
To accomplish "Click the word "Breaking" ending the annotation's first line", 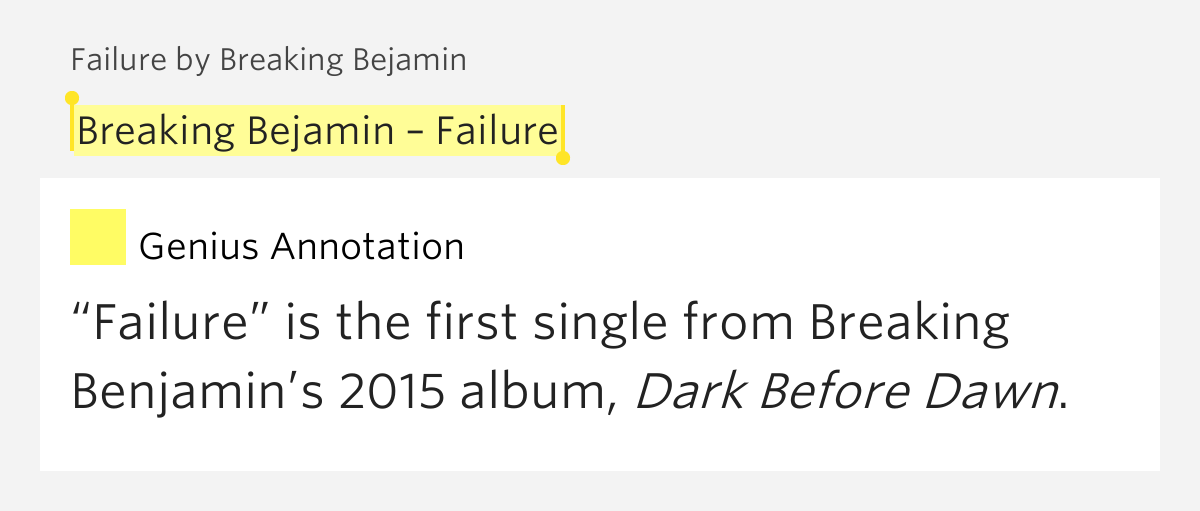I will [909, 324].
